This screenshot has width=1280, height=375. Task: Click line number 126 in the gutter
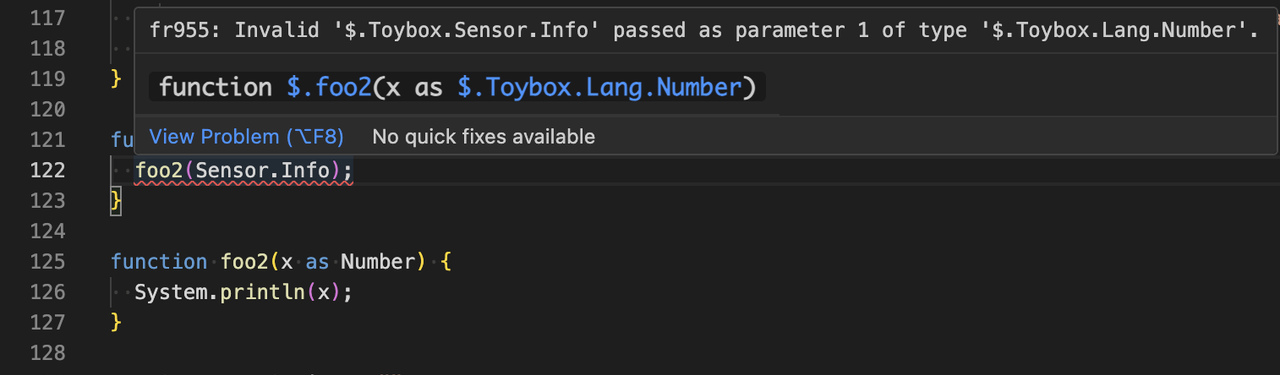(x=48, y=292)
